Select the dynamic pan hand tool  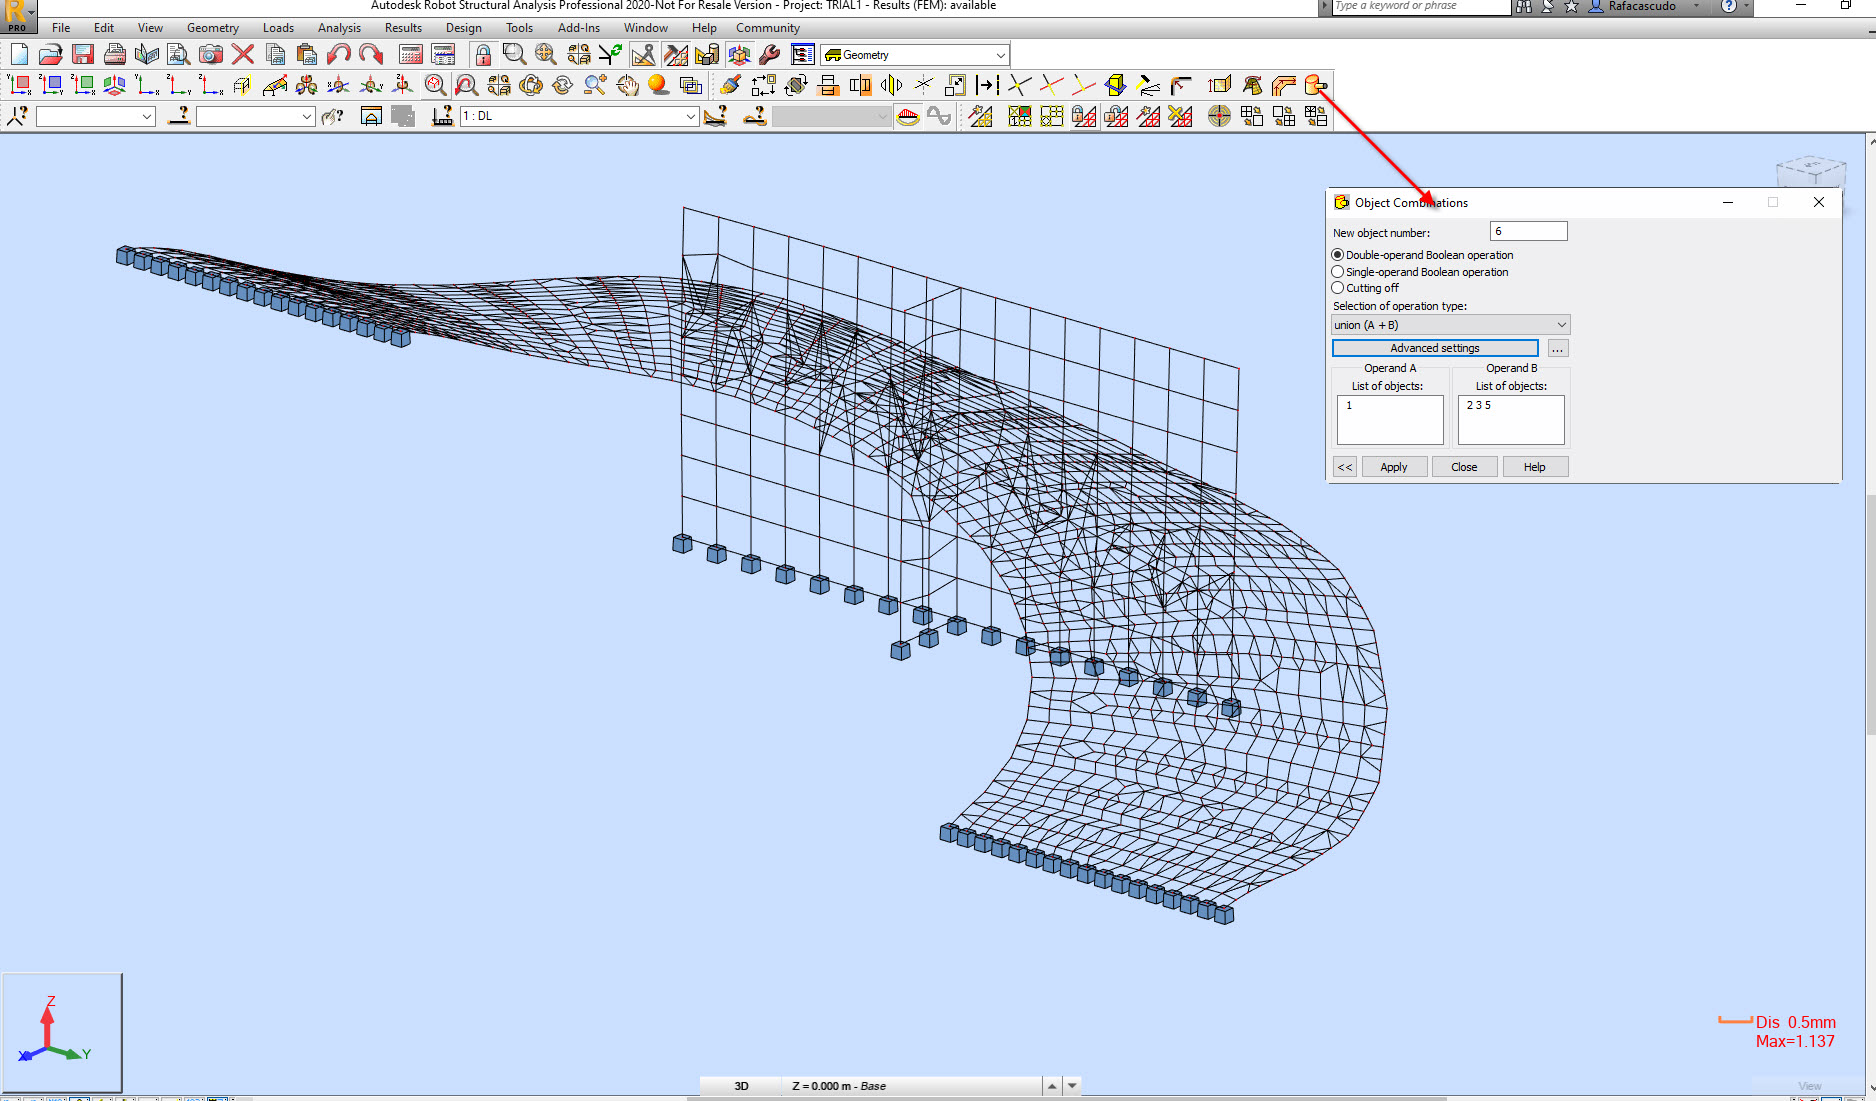[627, 85]
